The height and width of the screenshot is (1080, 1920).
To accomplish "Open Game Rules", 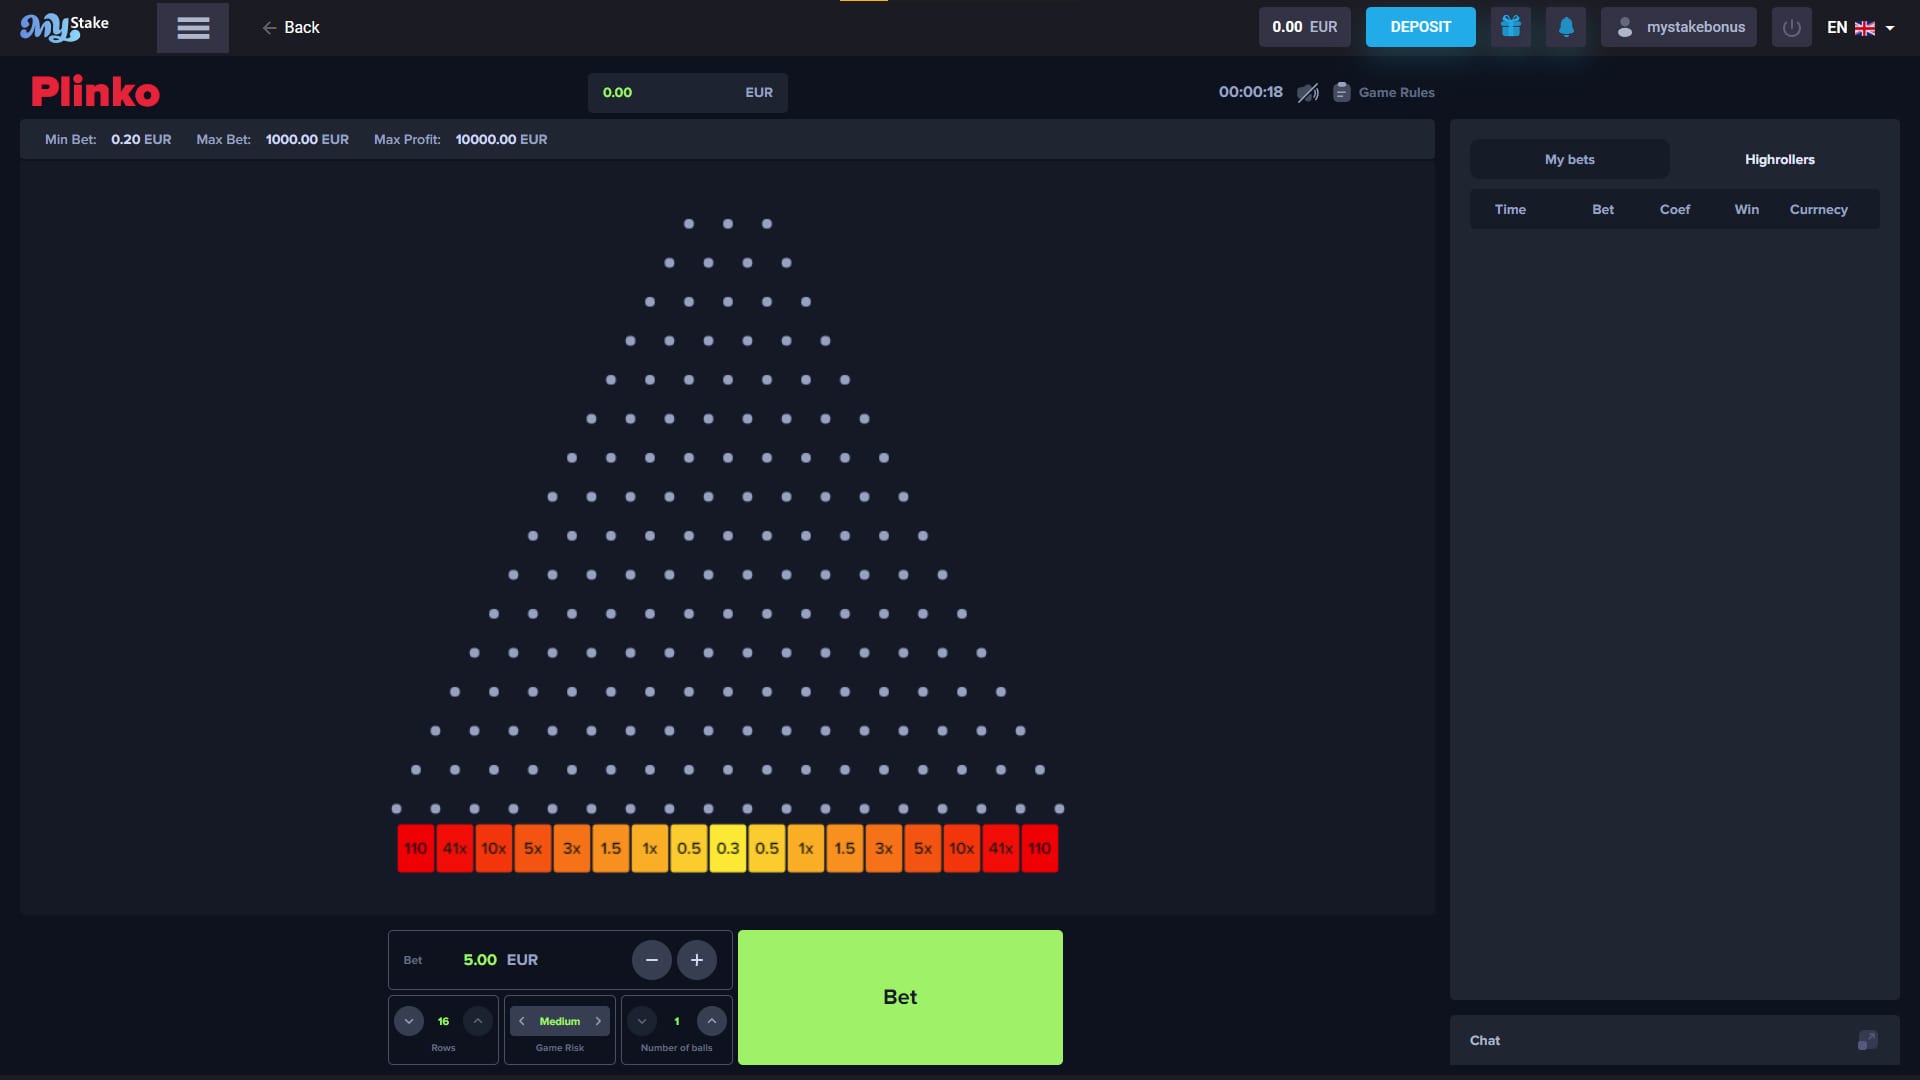I will 1384,93.
